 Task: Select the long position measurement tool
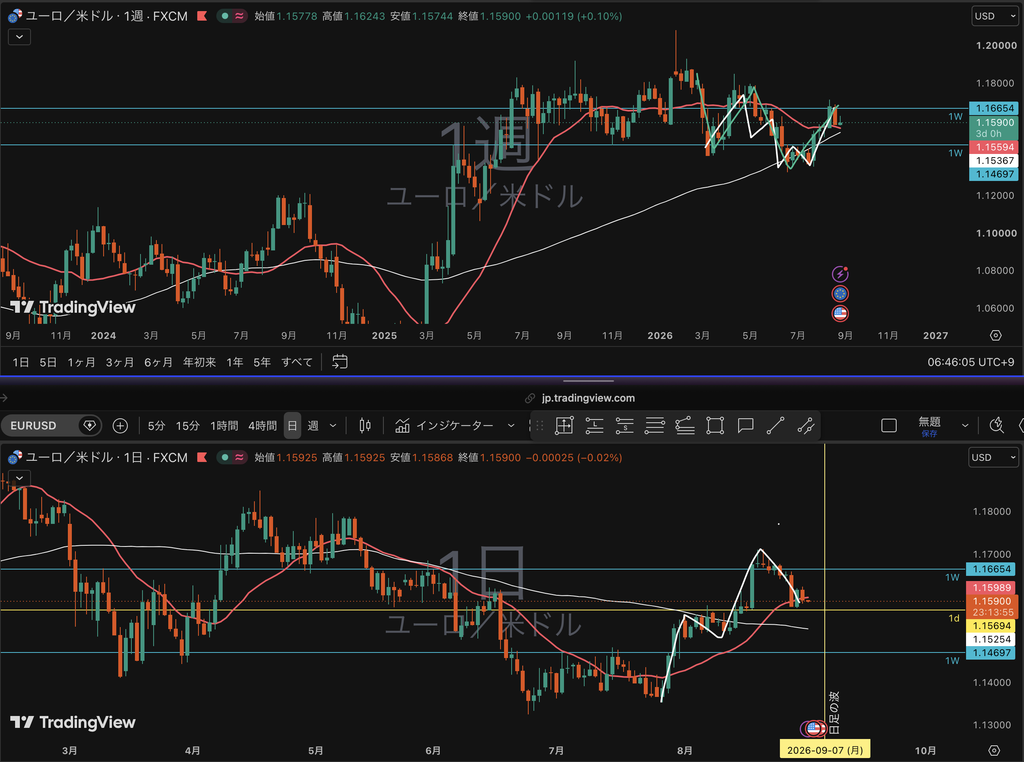[x=594, y=426]
